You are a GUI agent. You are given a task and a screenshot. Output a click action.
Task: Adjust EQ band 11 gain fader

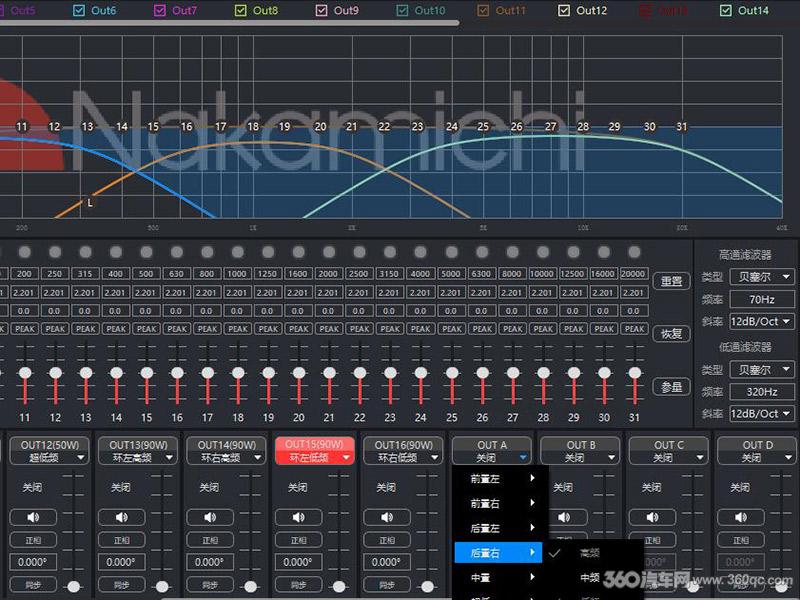click(24, 373)
